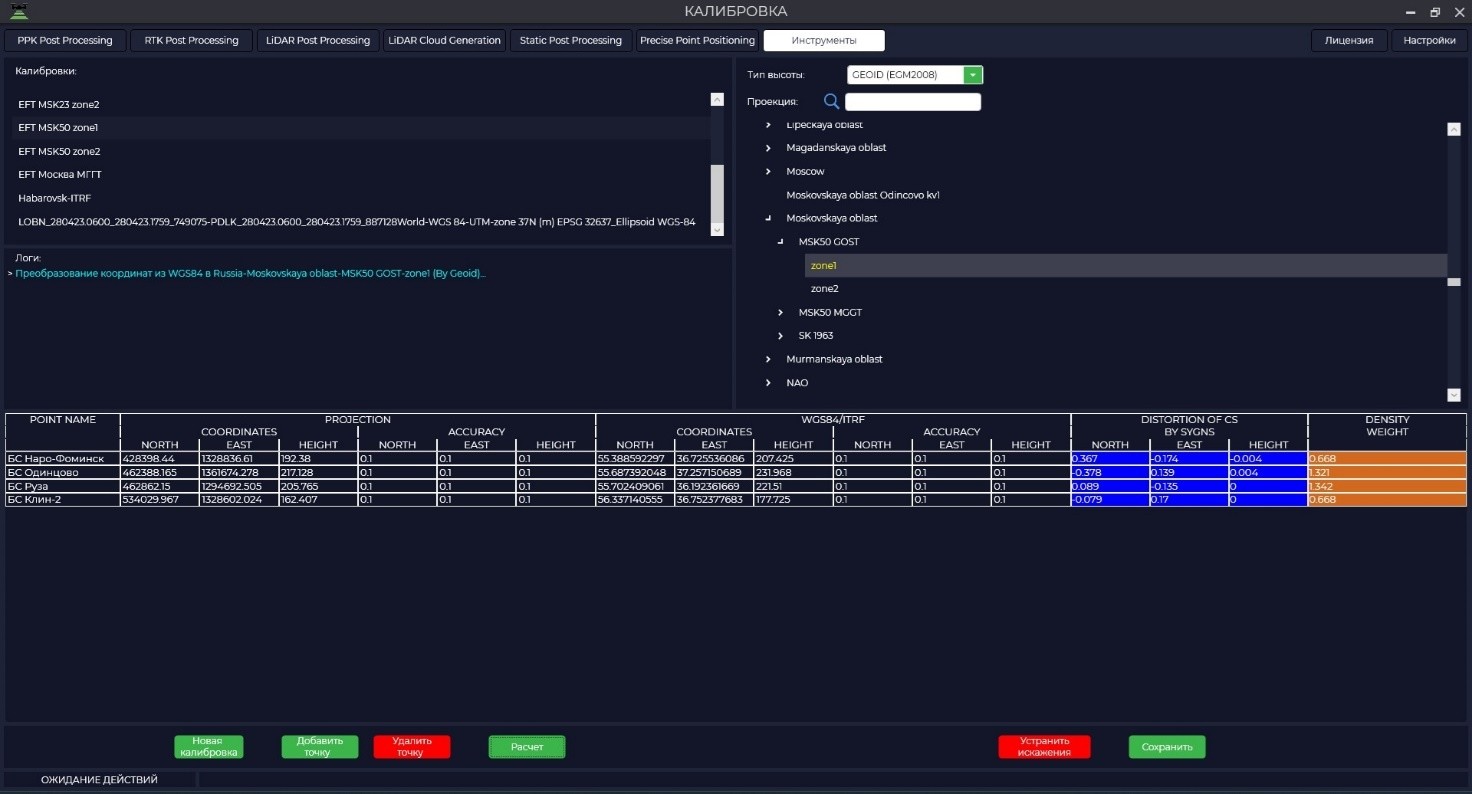Screen dimensions: 1472x794
Task: Expand the MSK50 MGGT node
Action: (781, 313)
